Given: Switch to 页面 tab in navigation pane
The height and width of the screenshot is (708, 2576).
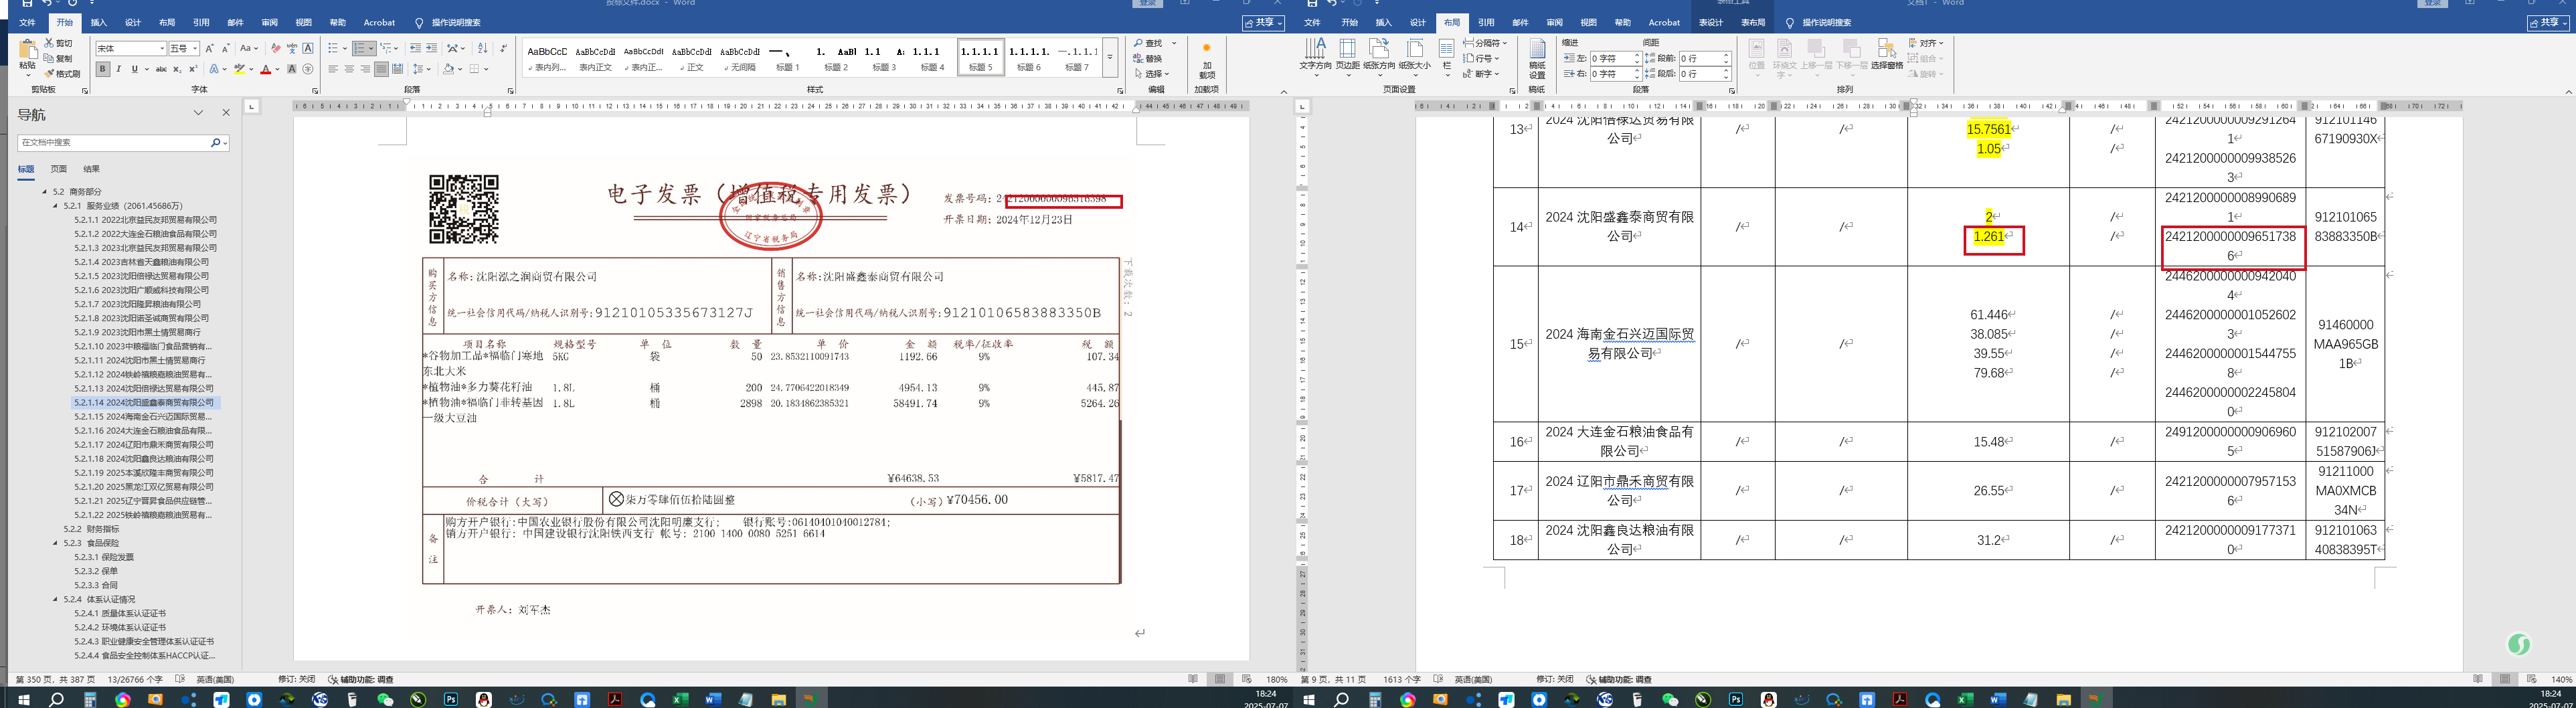Looking at the screenshot, I should [59, 169].
